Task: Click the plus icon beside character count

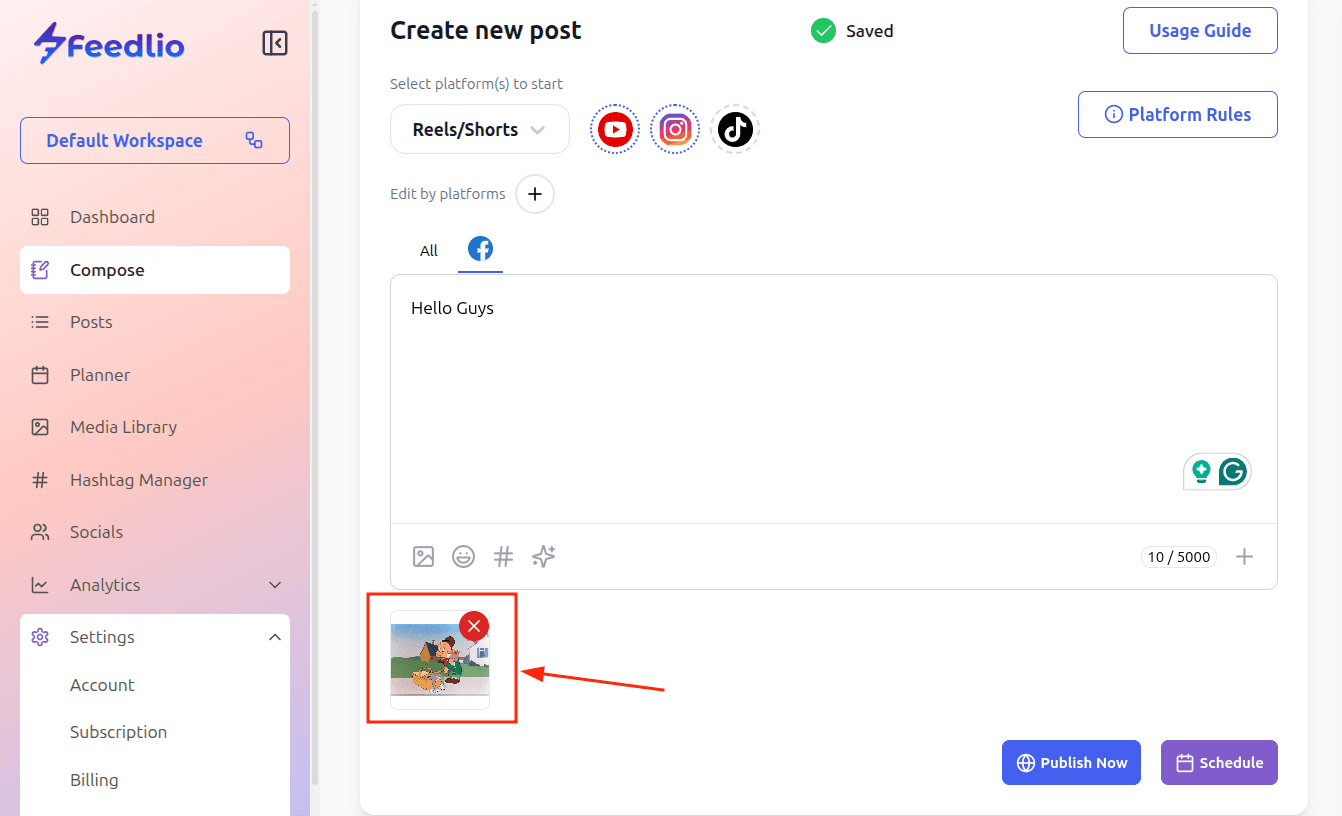Action: click(x=1244, y=557)
